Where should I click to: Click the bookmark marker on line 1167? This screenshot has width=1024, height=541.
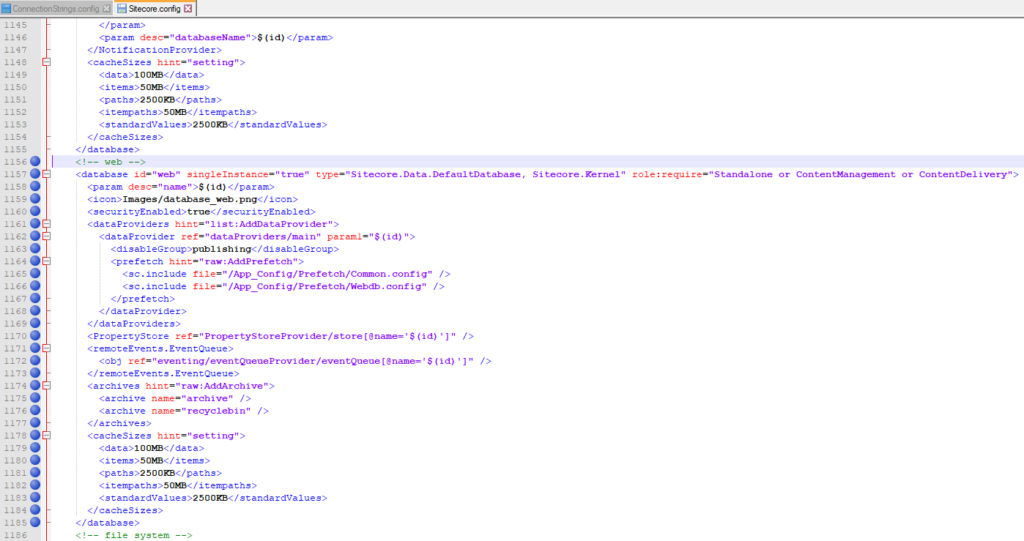click(x=35, y=298)
